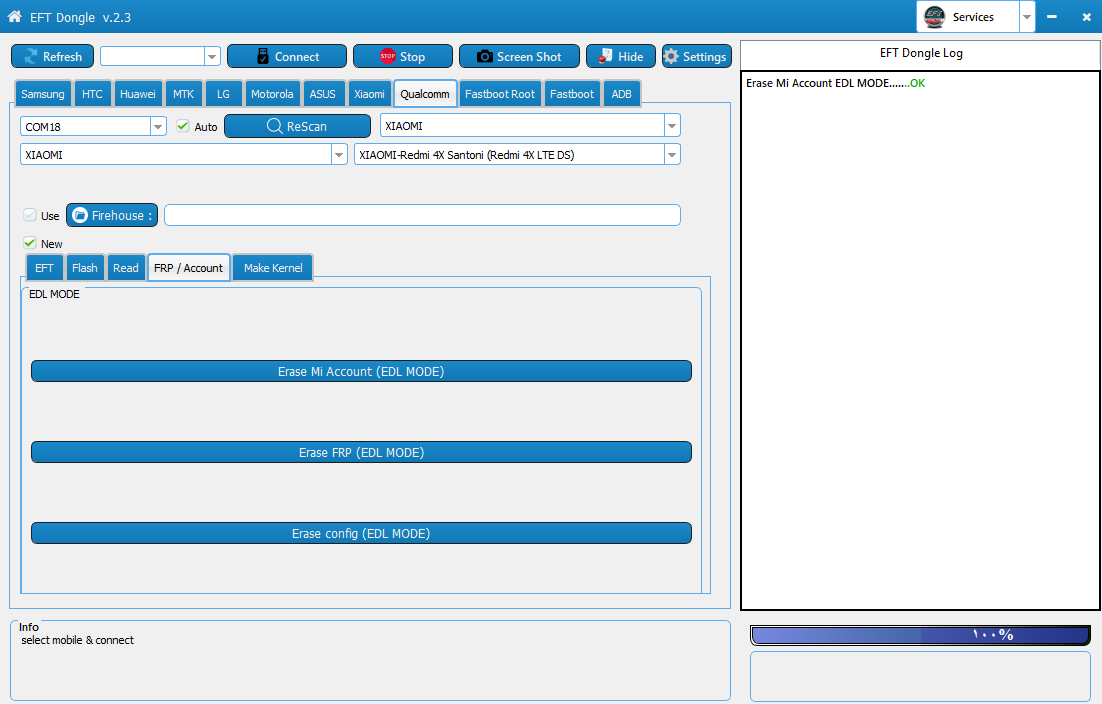1102x704 pixels.
Task: Switch to the ADB tab
Action: 621,93
